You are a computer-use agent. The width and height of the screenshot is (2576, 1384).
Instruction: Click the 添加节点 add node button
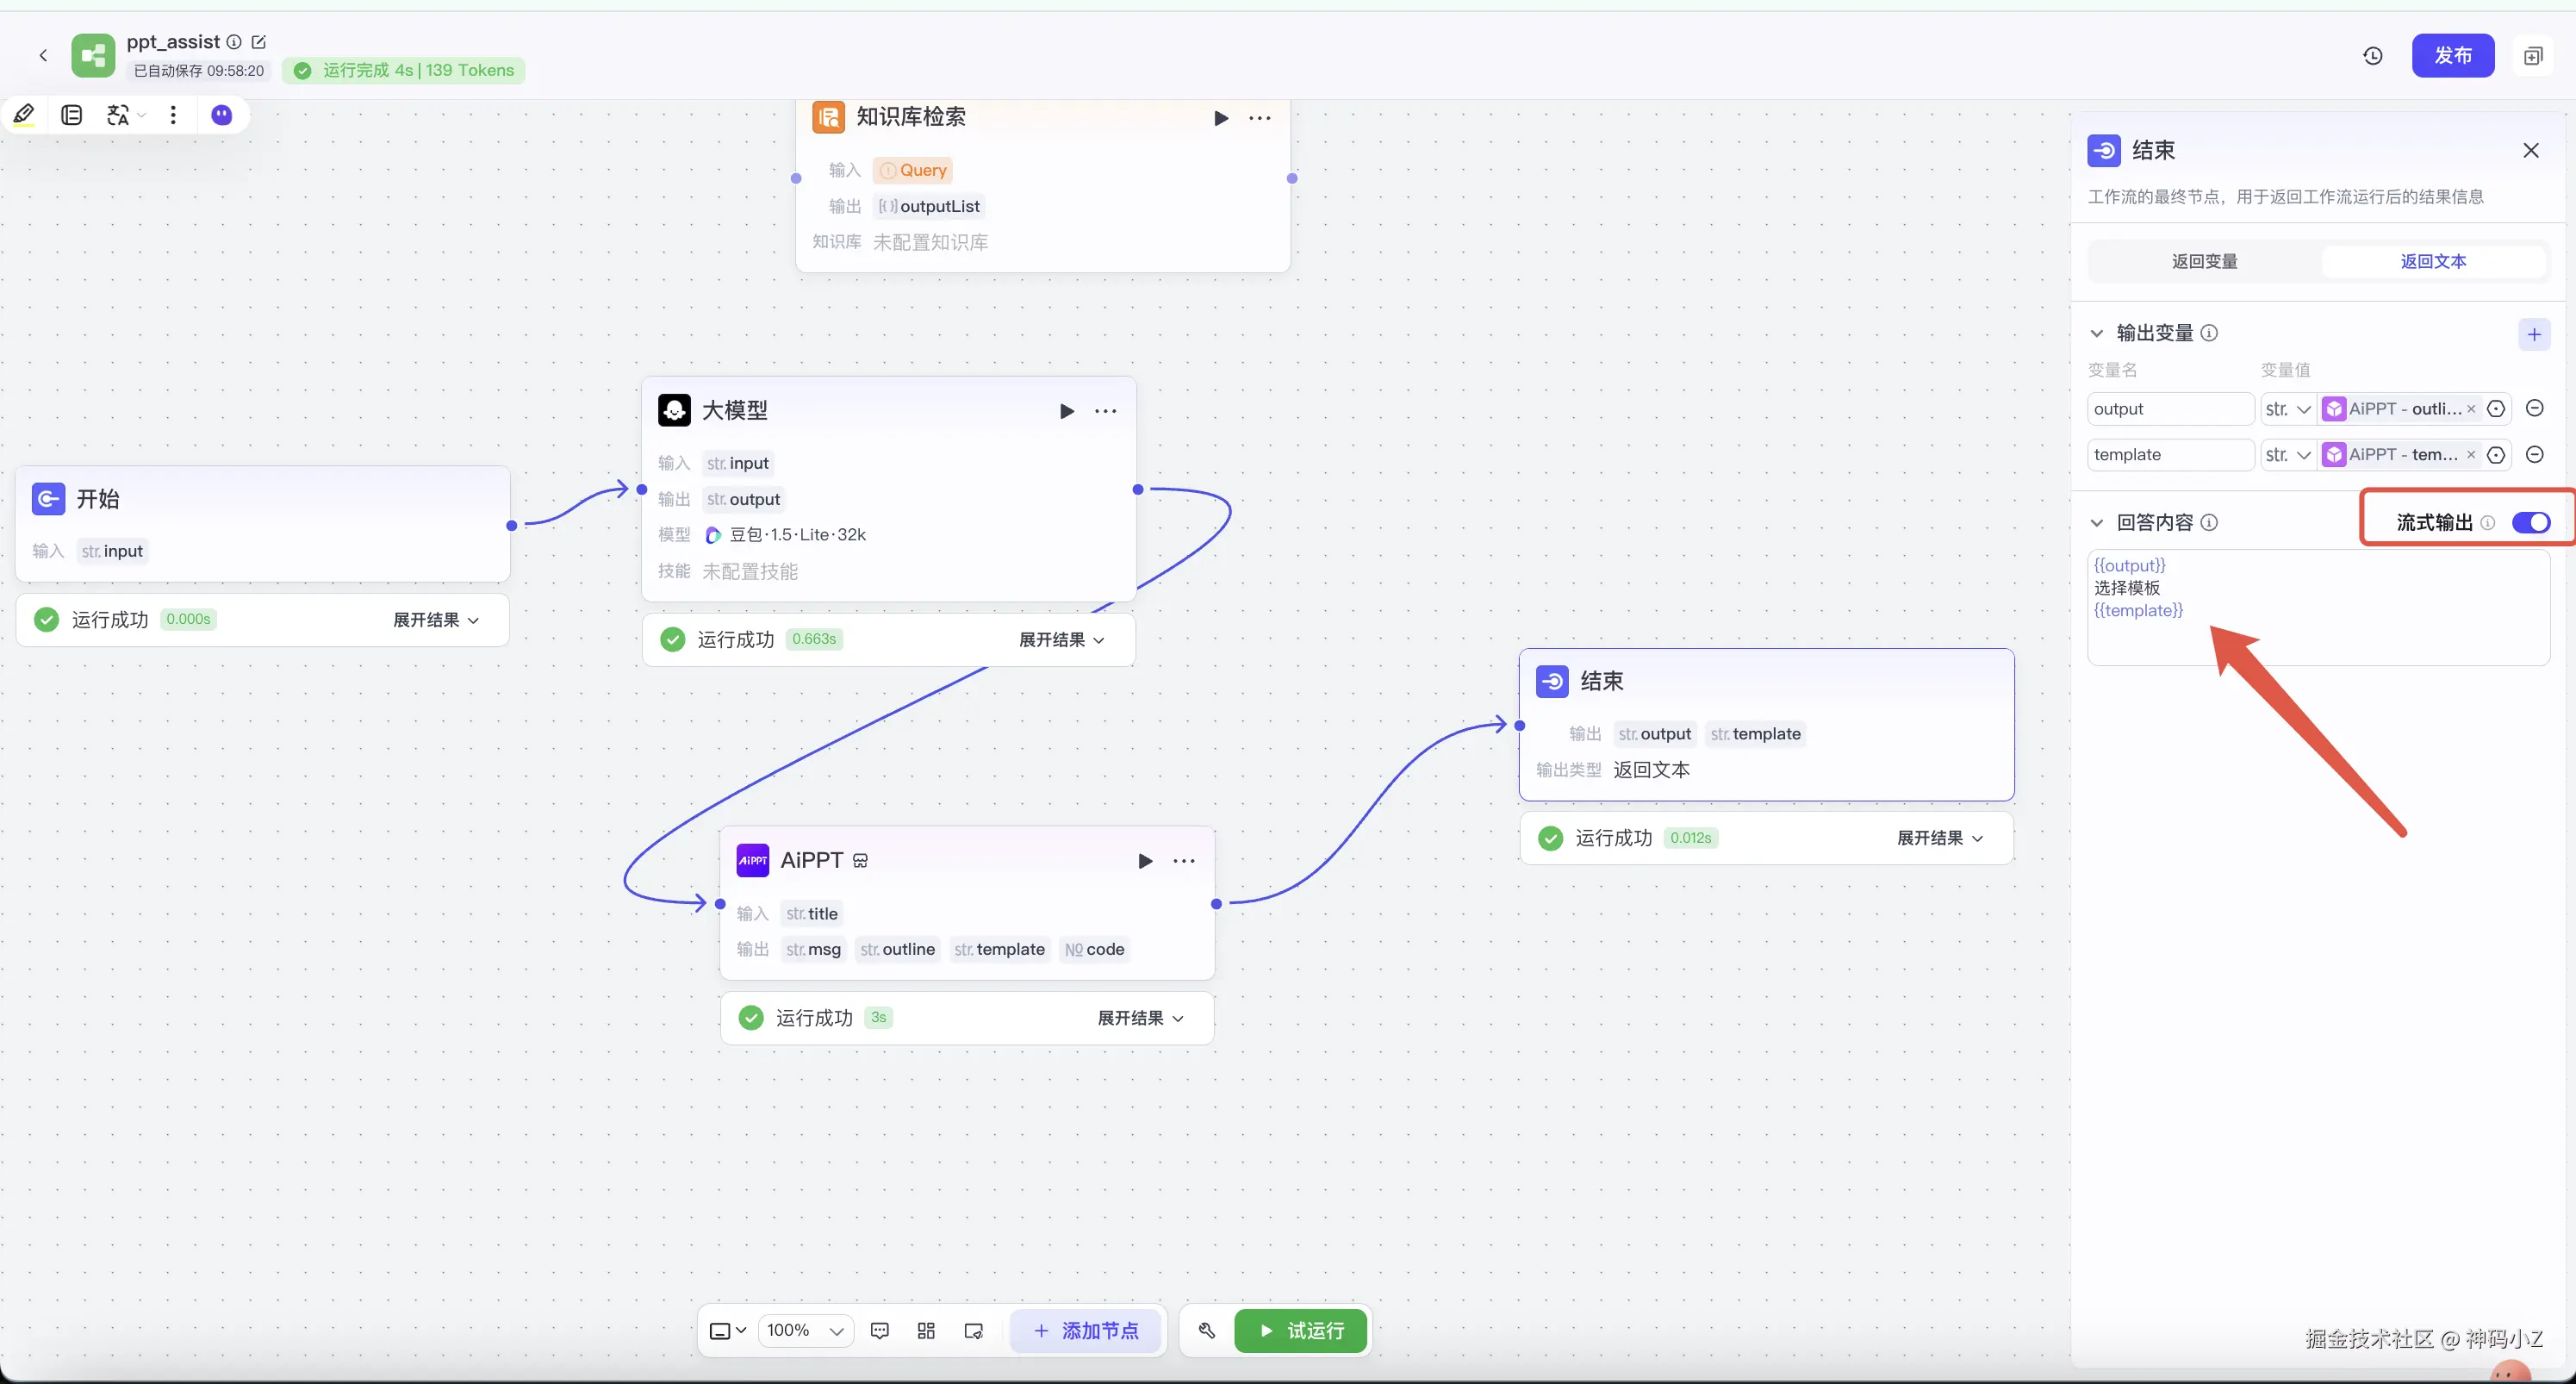pyautogui.click(x=1085, y=1331)
